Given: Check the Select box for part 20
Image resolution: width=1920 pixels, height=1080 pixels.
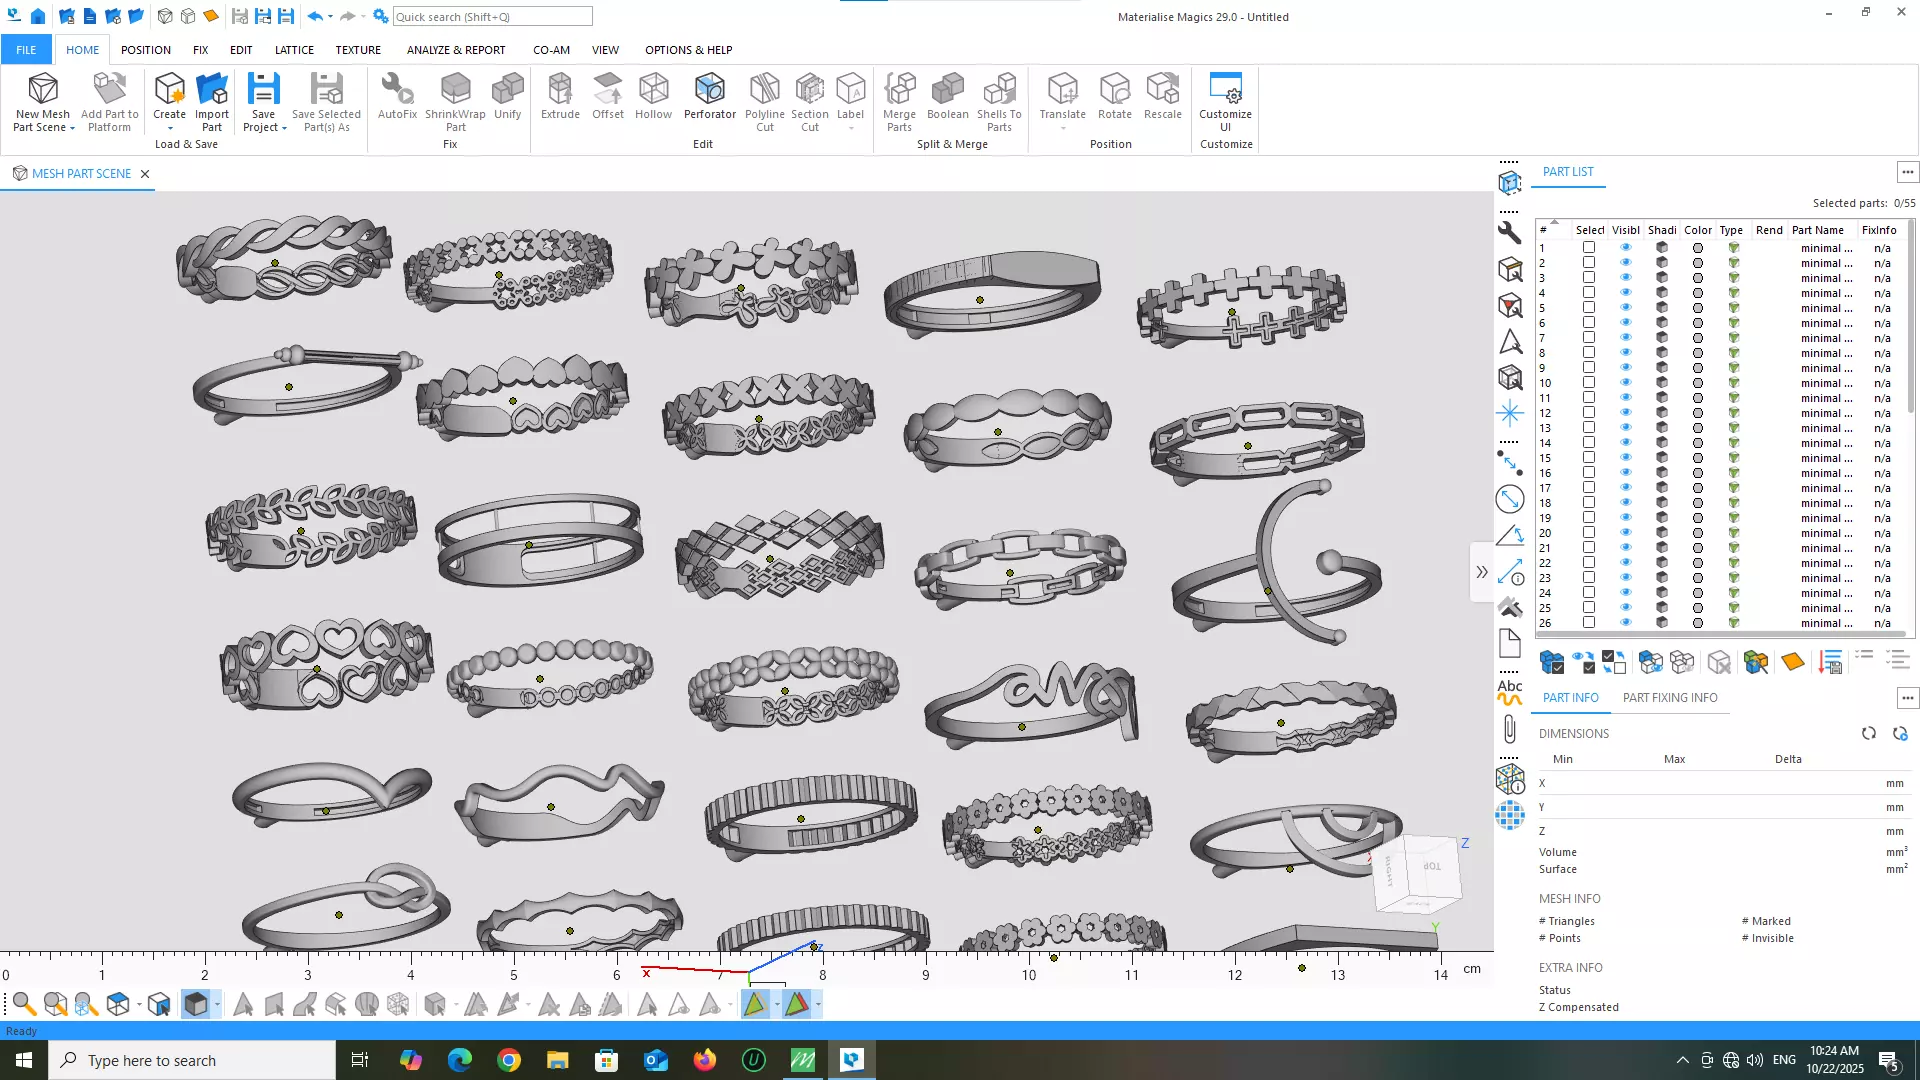Looking at the screenshot, I should [x=1588, y=532].
